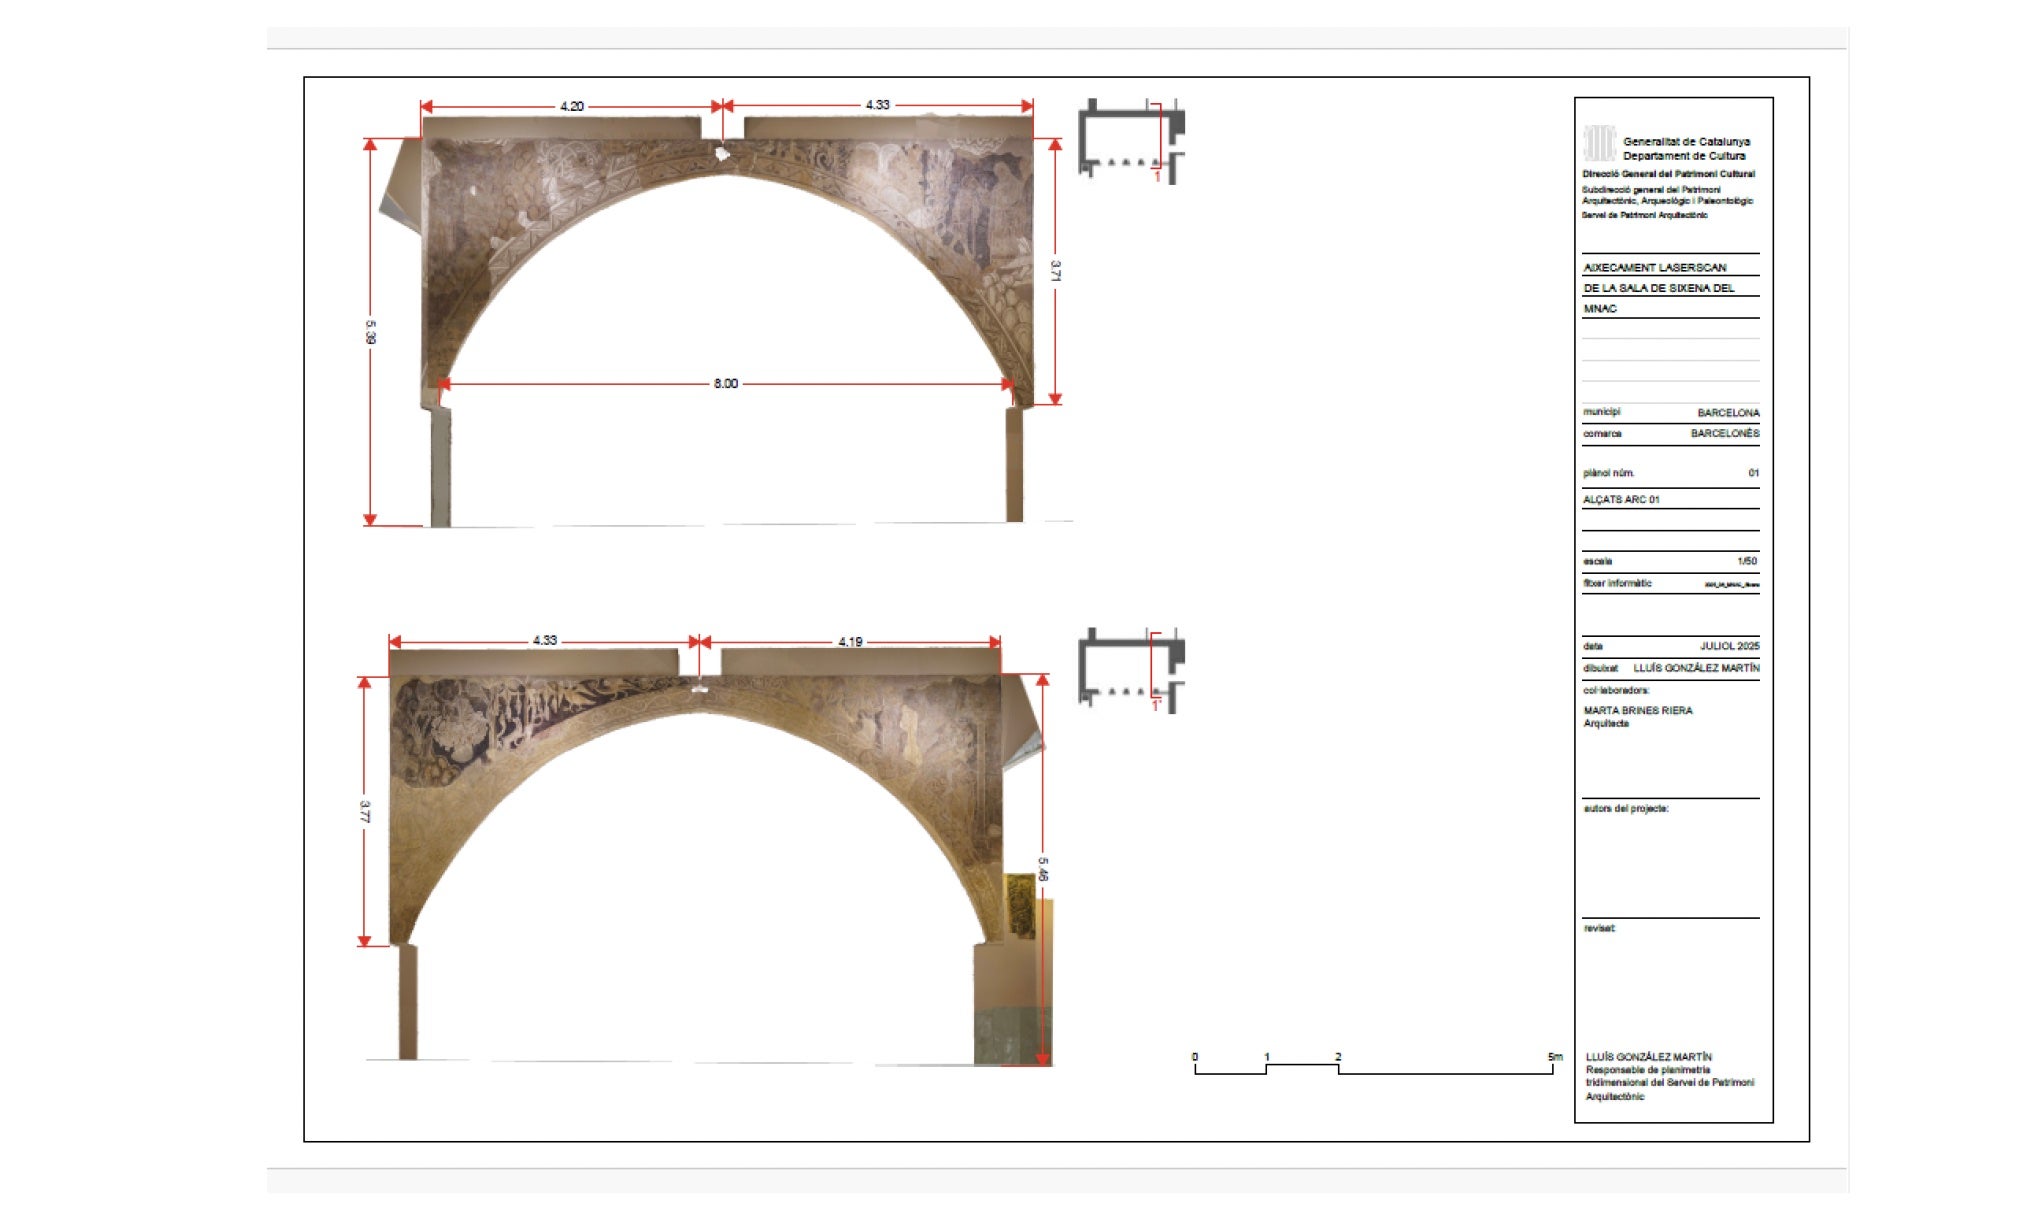Click the sheet number value '01'
2029x1222 pixels.
(x=1754, y=473)
